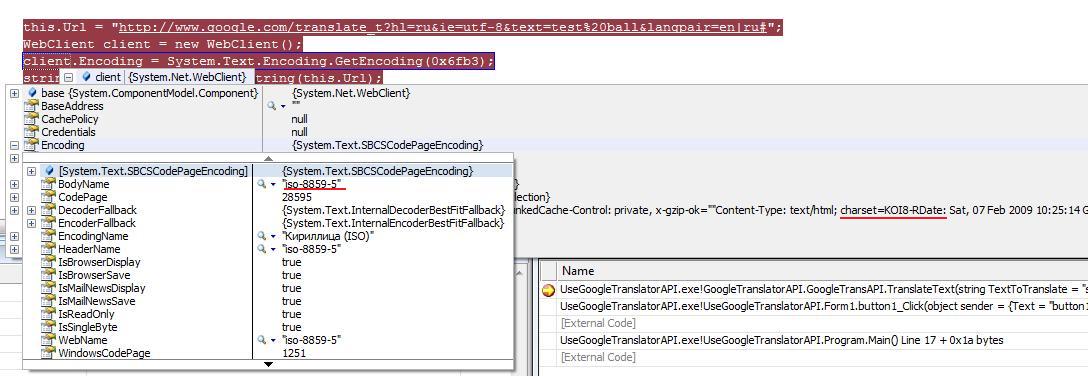This screenshot has width=1088, height=376.
Task: Open visualizer dropdown arrow for EncodingName
Action: point(273,237)
